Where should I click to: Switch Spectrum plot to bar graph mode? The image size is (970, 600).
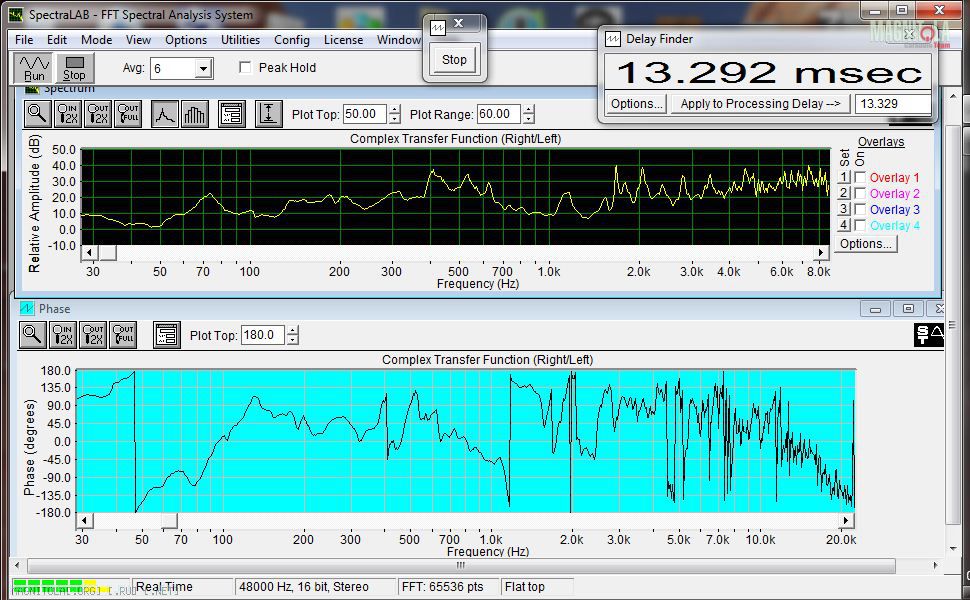point(194,114)
